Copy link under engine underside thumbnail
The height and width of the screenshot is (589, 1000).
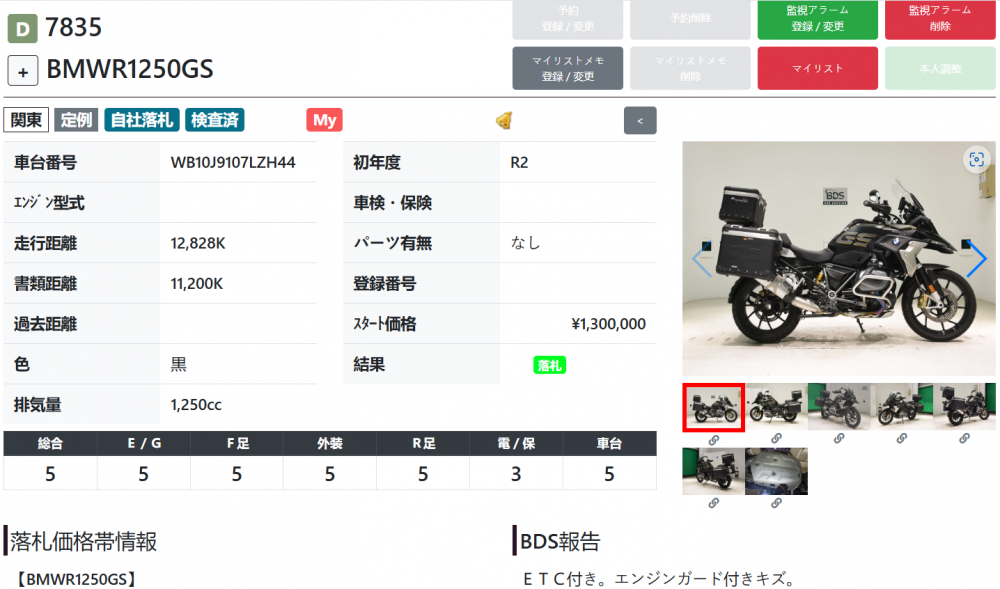pyautogui.click(x=776, y=502)
